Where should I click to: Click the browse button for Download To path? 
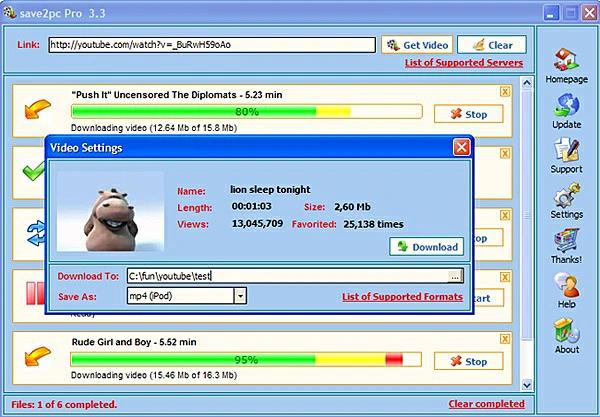click(x=455, y=276)
